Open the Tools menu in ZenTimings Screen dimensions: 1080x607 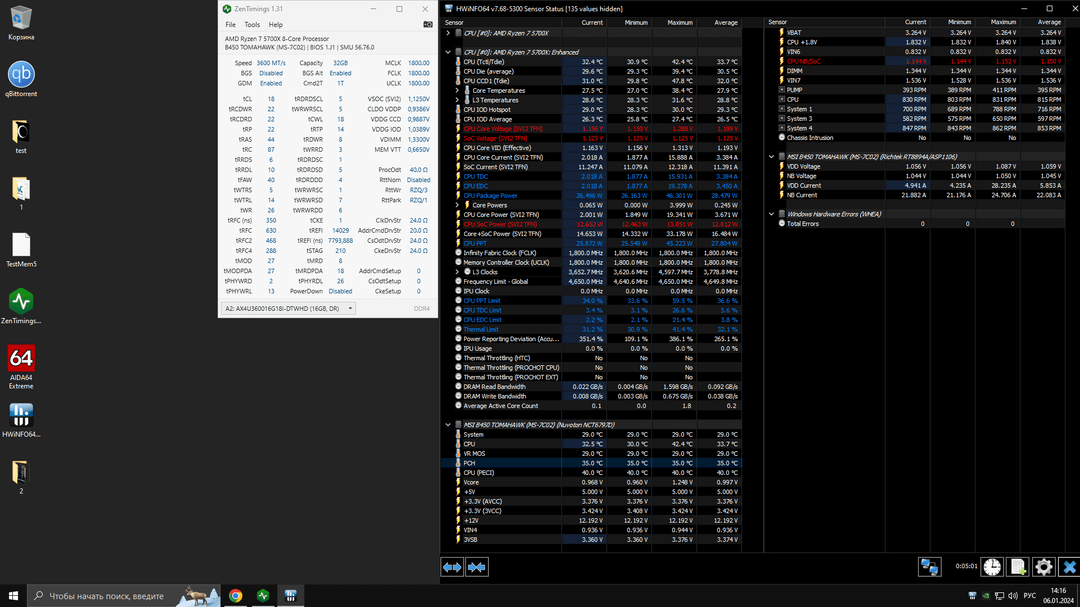[x=252, y=25]
